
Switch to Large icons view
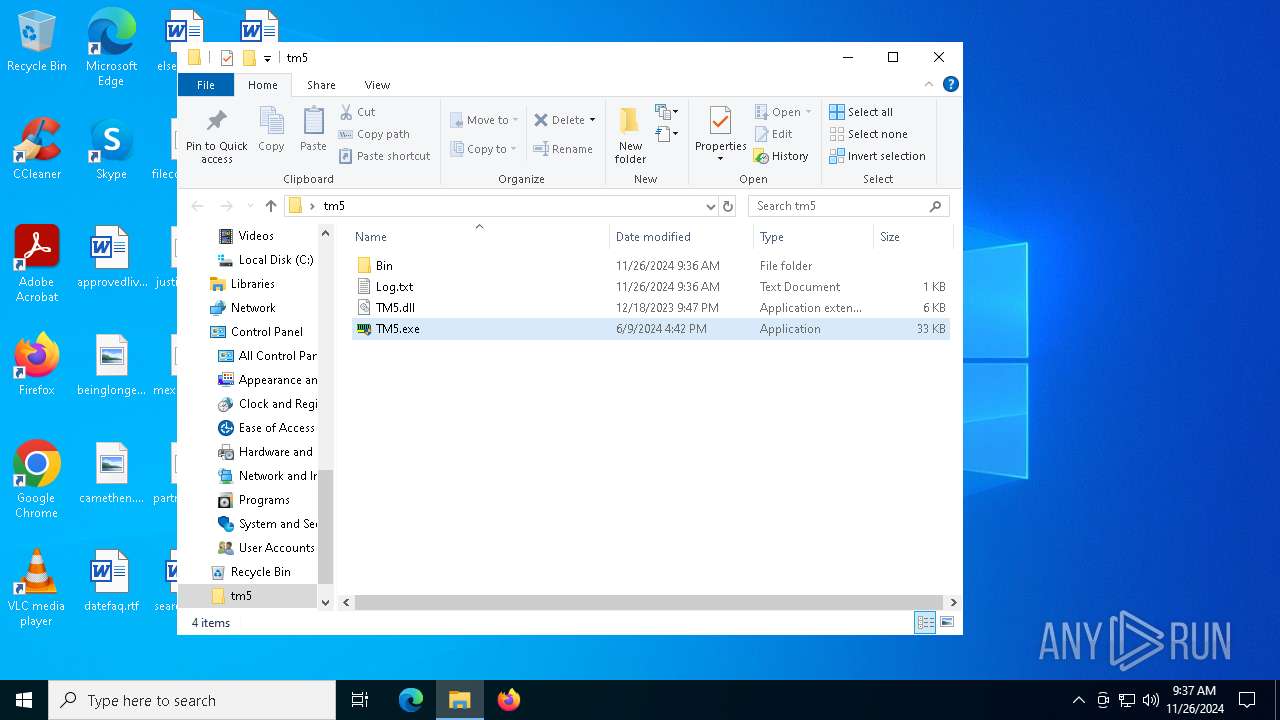click(946, 622)
